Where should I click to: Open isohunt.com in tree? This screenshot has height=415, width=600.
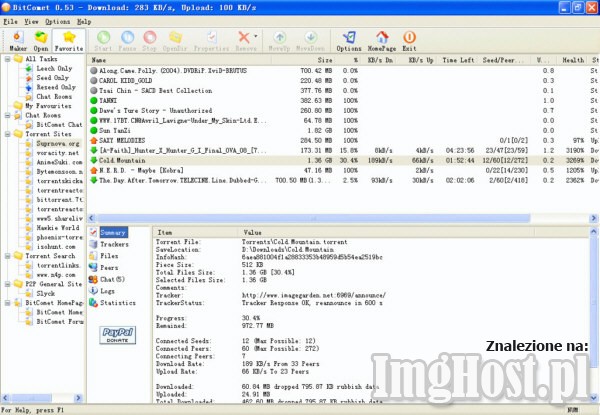coord(56,247)
